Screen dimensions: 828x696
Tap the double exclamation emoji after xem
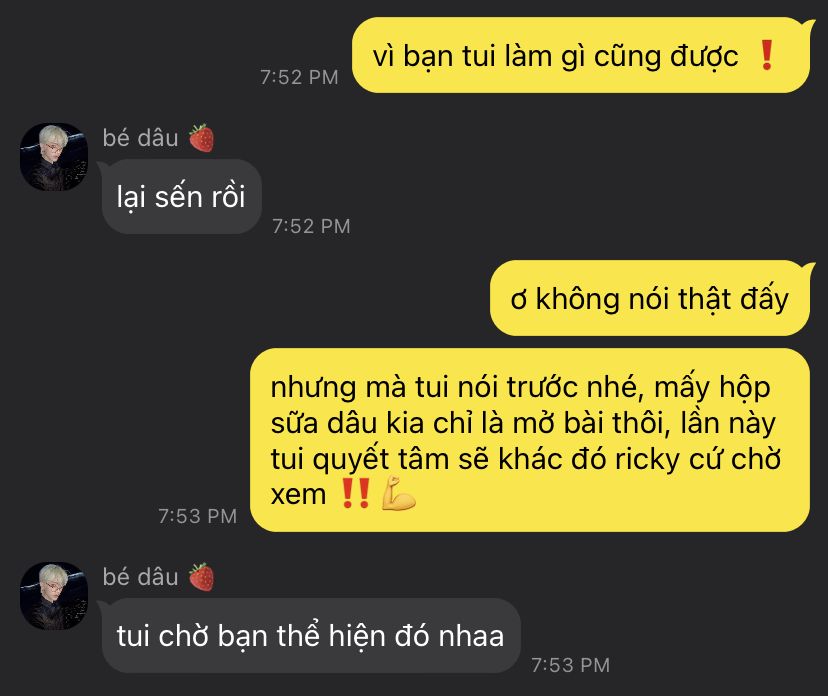coord(355,493)
